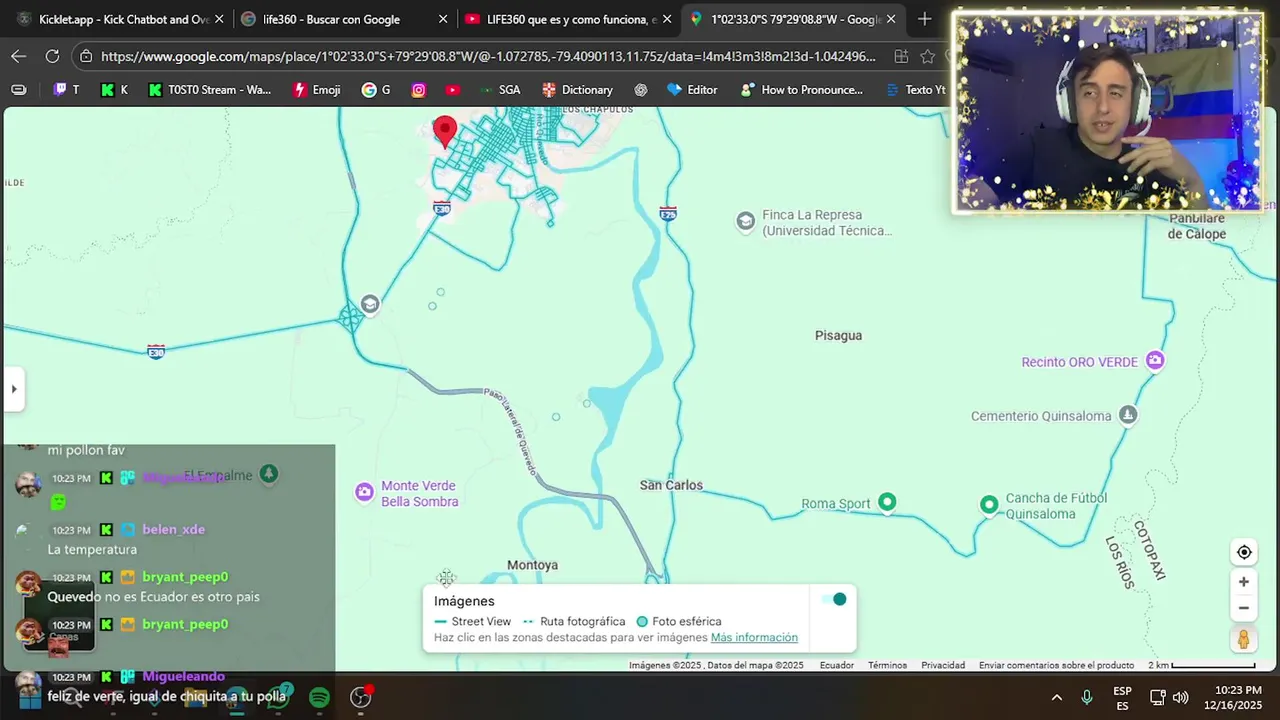Click the San Carlos town label

671,485
